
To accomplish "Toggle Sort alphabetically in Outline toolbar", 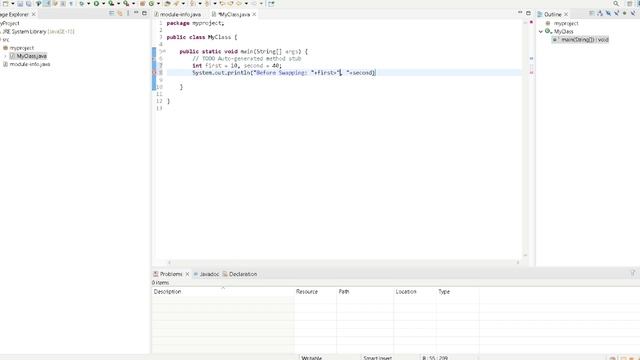I will tap(600, 13).
